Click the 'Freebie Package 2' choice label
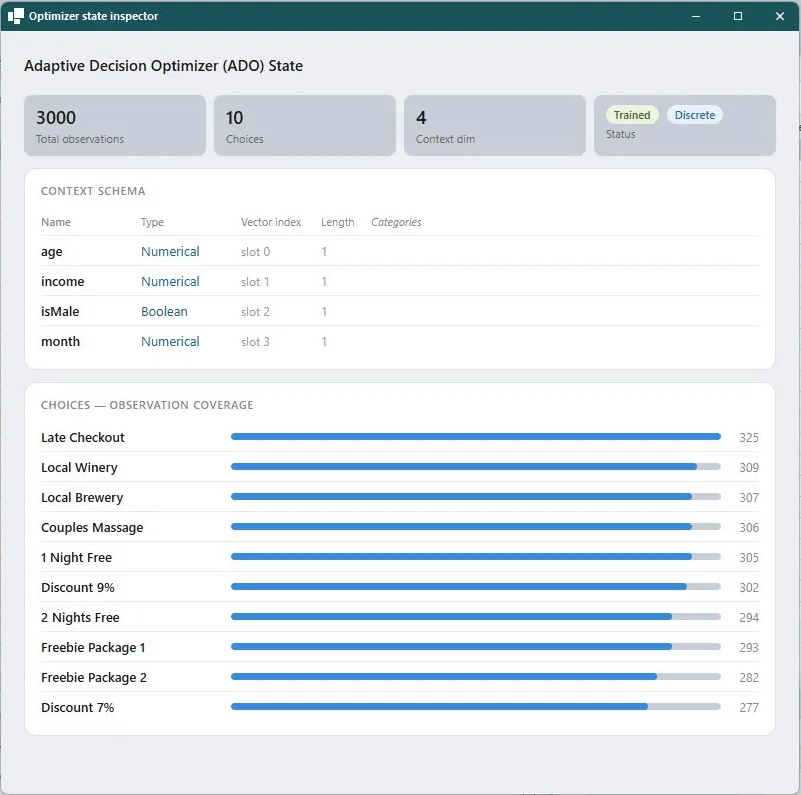The height and width of the screenshot is (795, 801). [x=93, y=677]
